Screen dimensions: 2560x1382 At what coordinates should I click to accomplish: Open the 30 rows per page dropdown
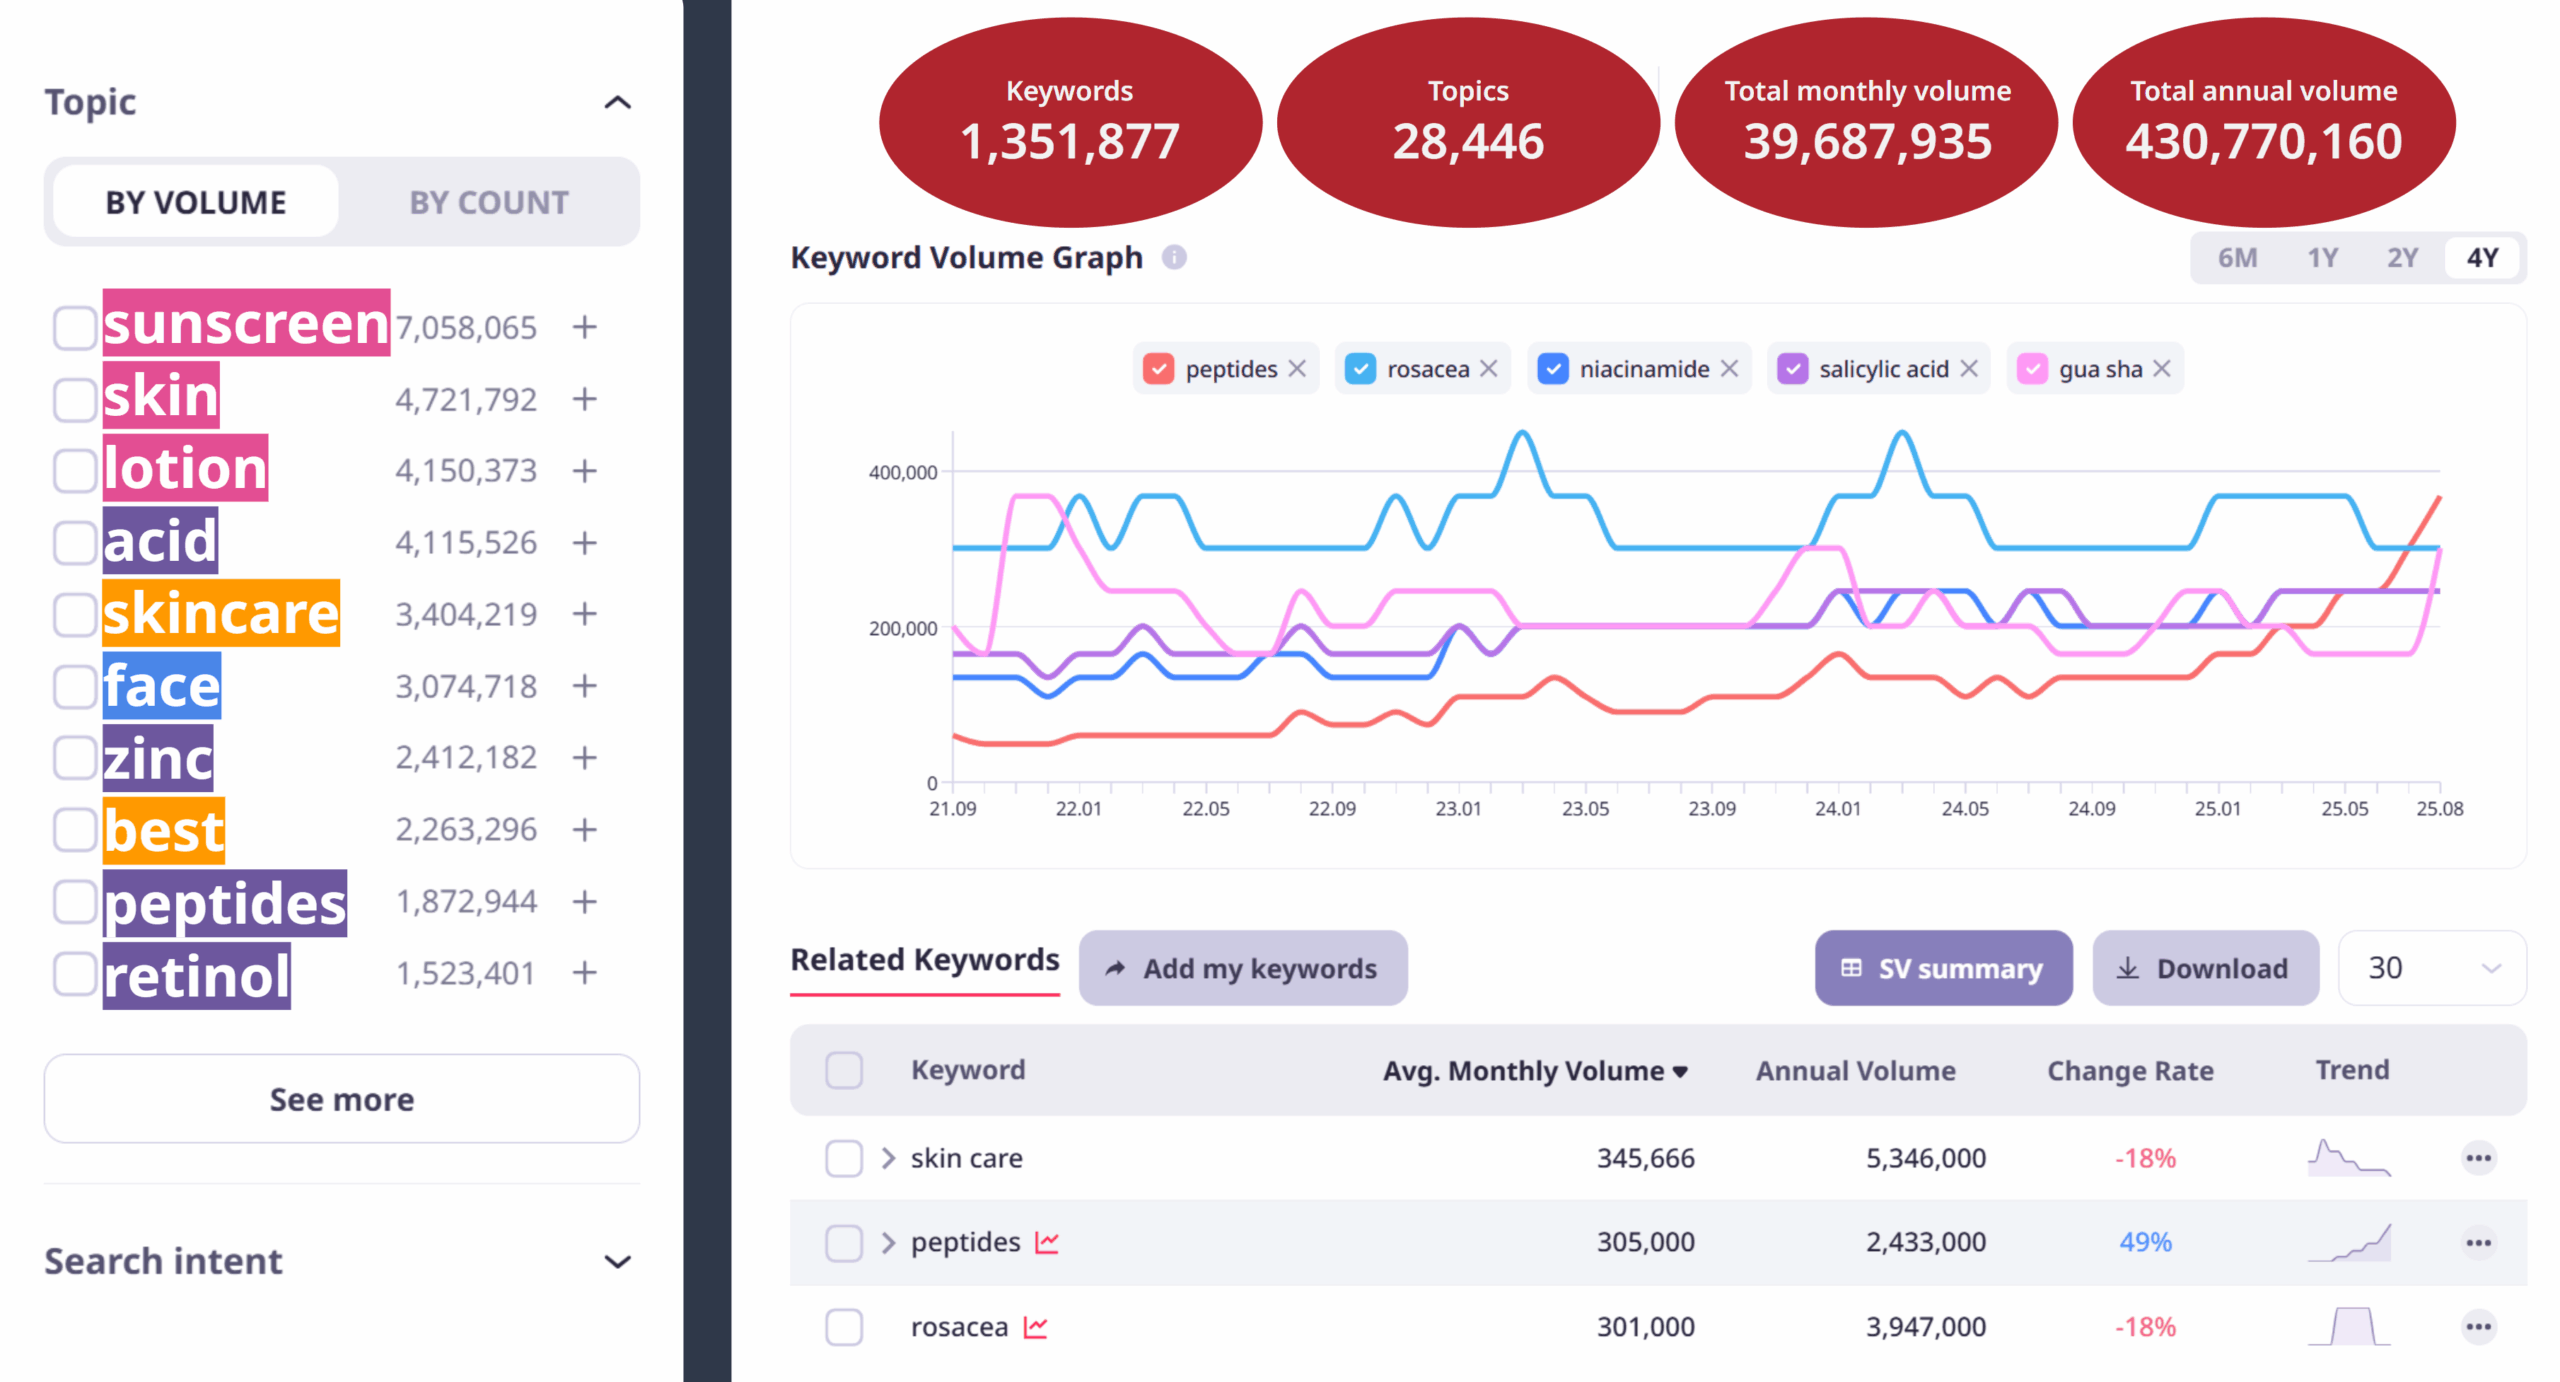2431,968
